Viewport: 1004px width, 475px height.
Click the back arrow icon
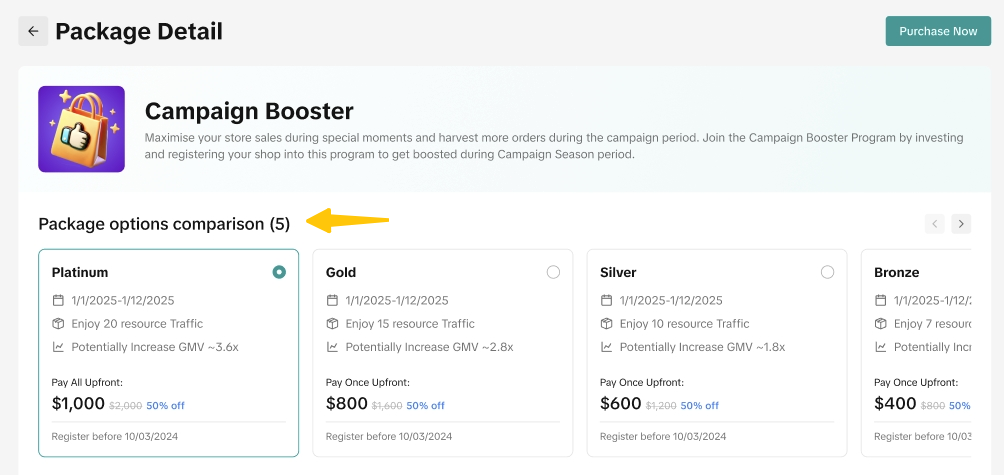33,31
